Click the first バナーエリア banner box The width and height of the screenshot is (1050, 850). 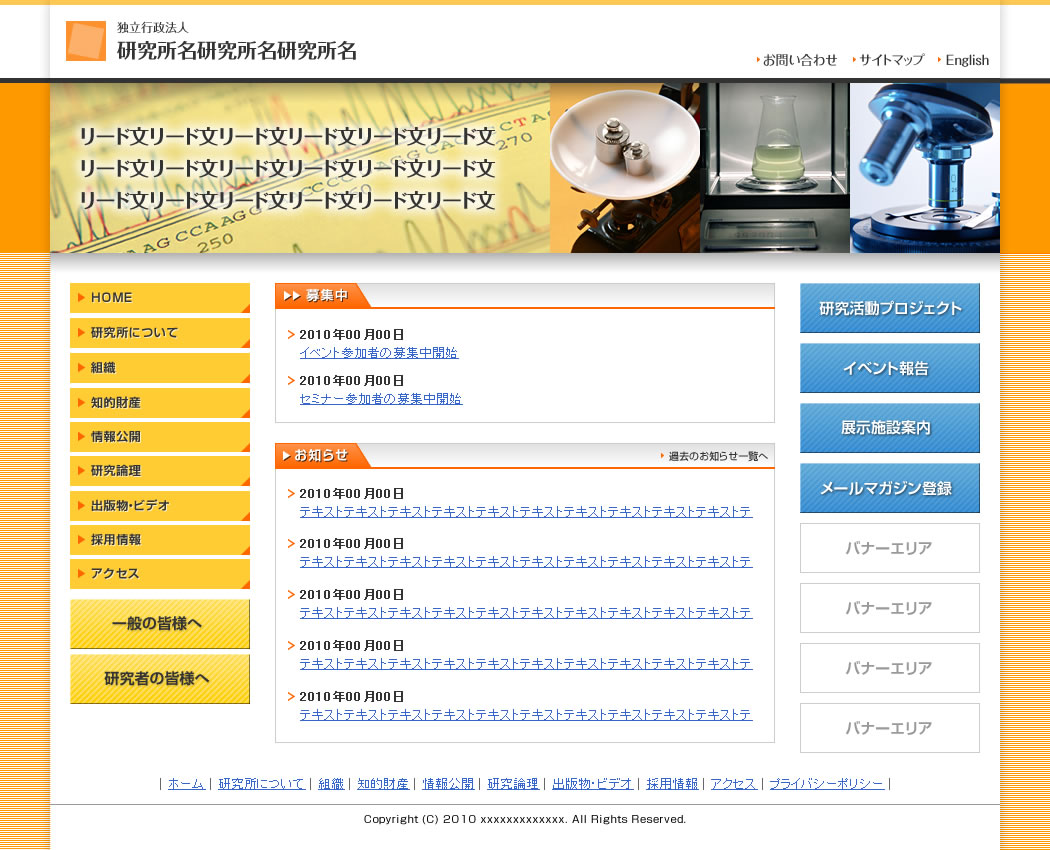(890, 548)
